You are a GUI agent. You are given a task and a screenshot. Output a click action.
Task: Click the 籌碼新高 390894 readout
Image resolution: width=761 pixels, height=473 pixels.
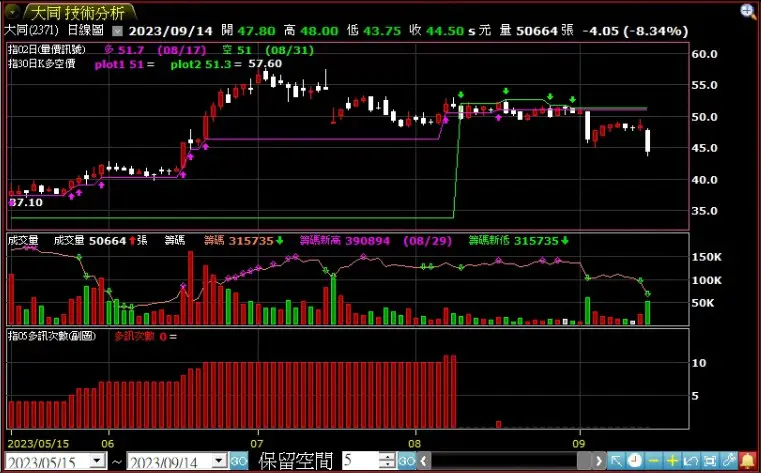click(345, 241)
